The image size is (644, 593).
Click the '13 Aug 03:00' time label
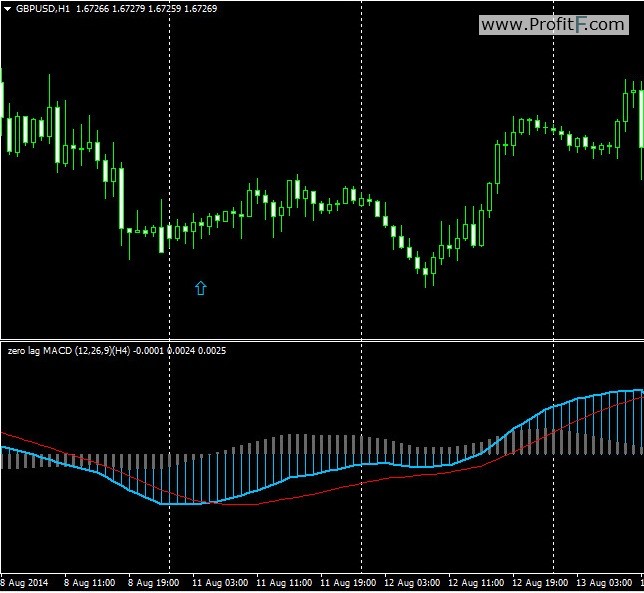[604, 583]
